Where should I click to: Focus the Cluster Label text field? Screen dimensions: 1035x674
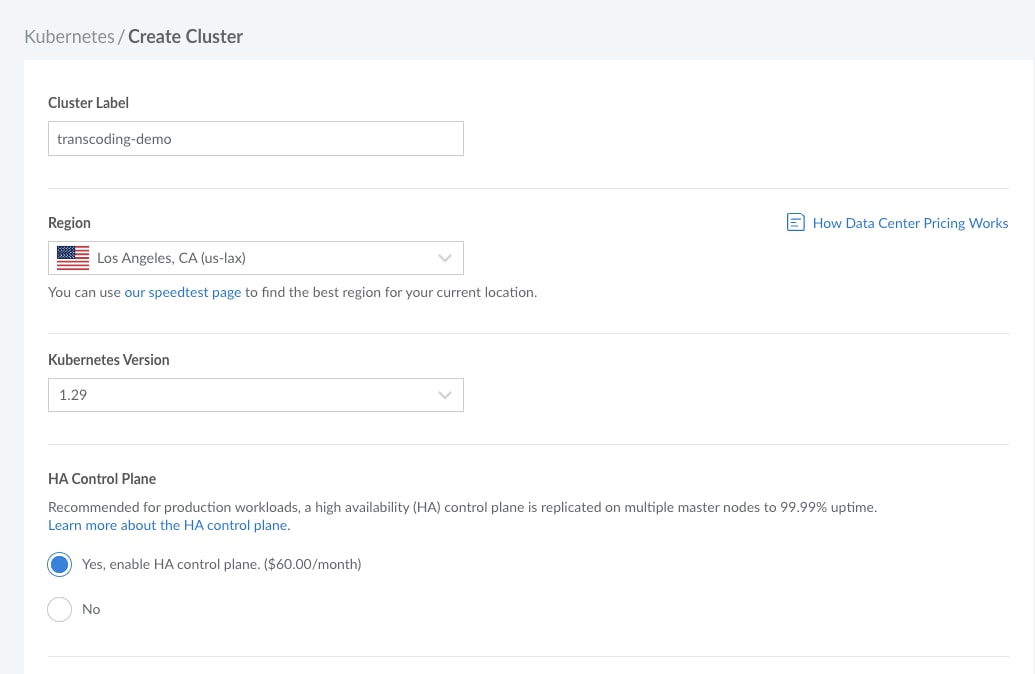[255, 139]
